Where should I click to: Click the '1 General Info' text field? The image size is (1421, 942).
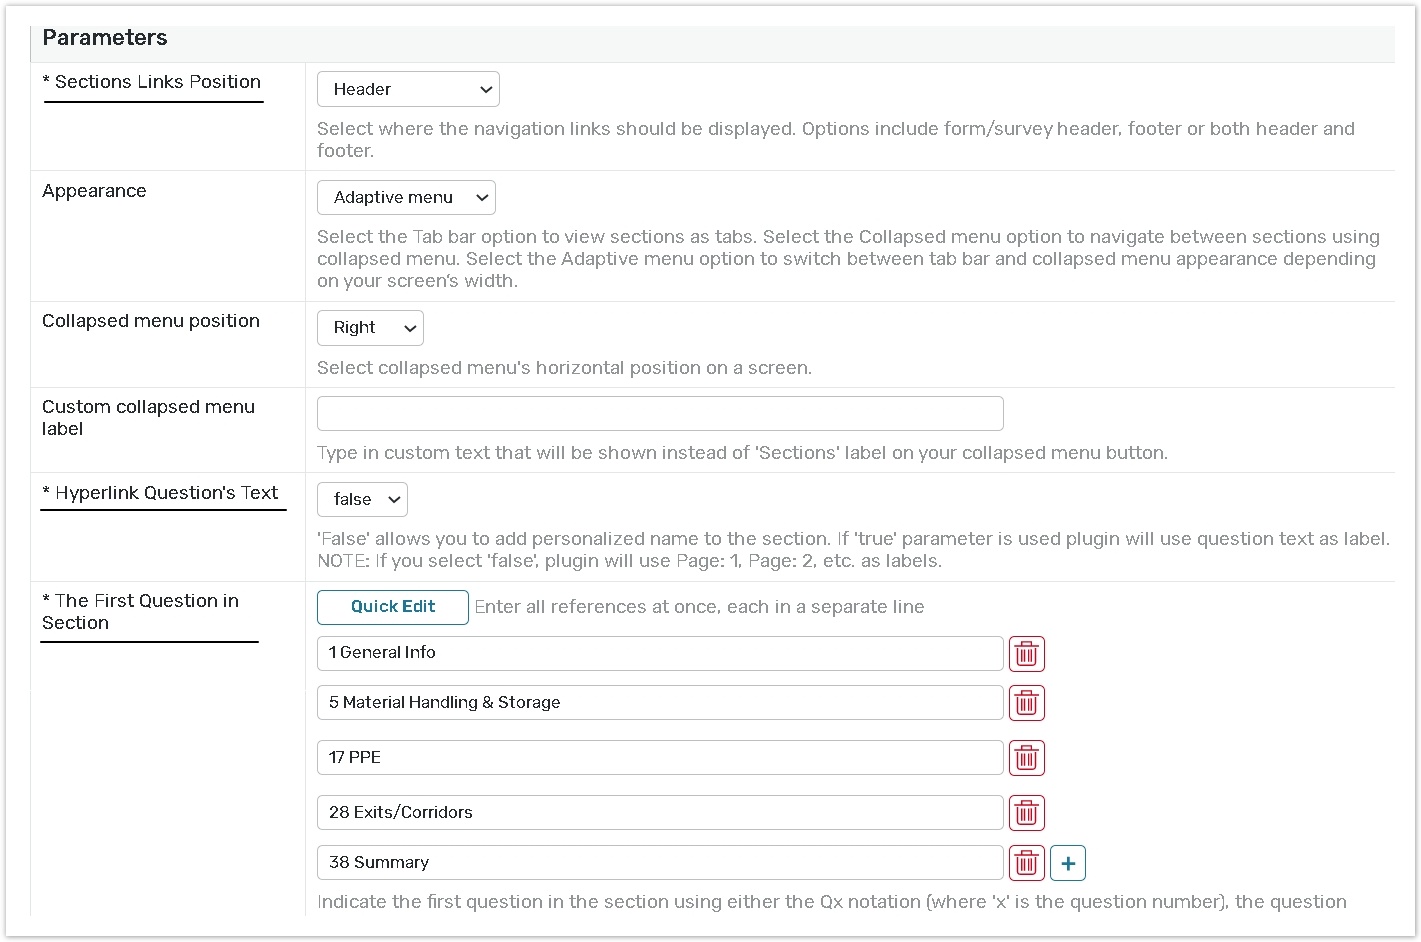point(660,653)
